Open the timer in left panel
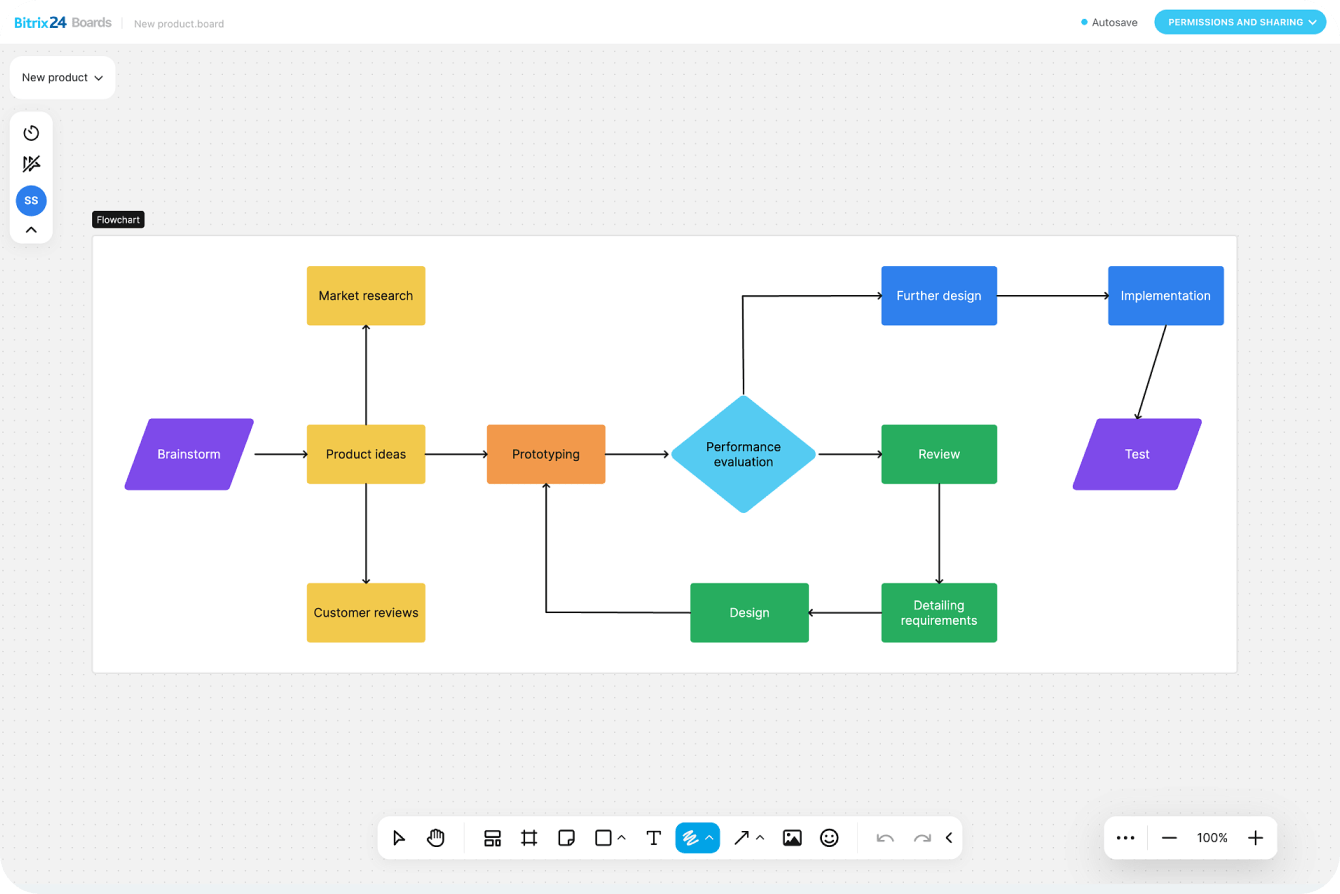The width and height of the screenshot is (1340, 894). pos(31,133)
